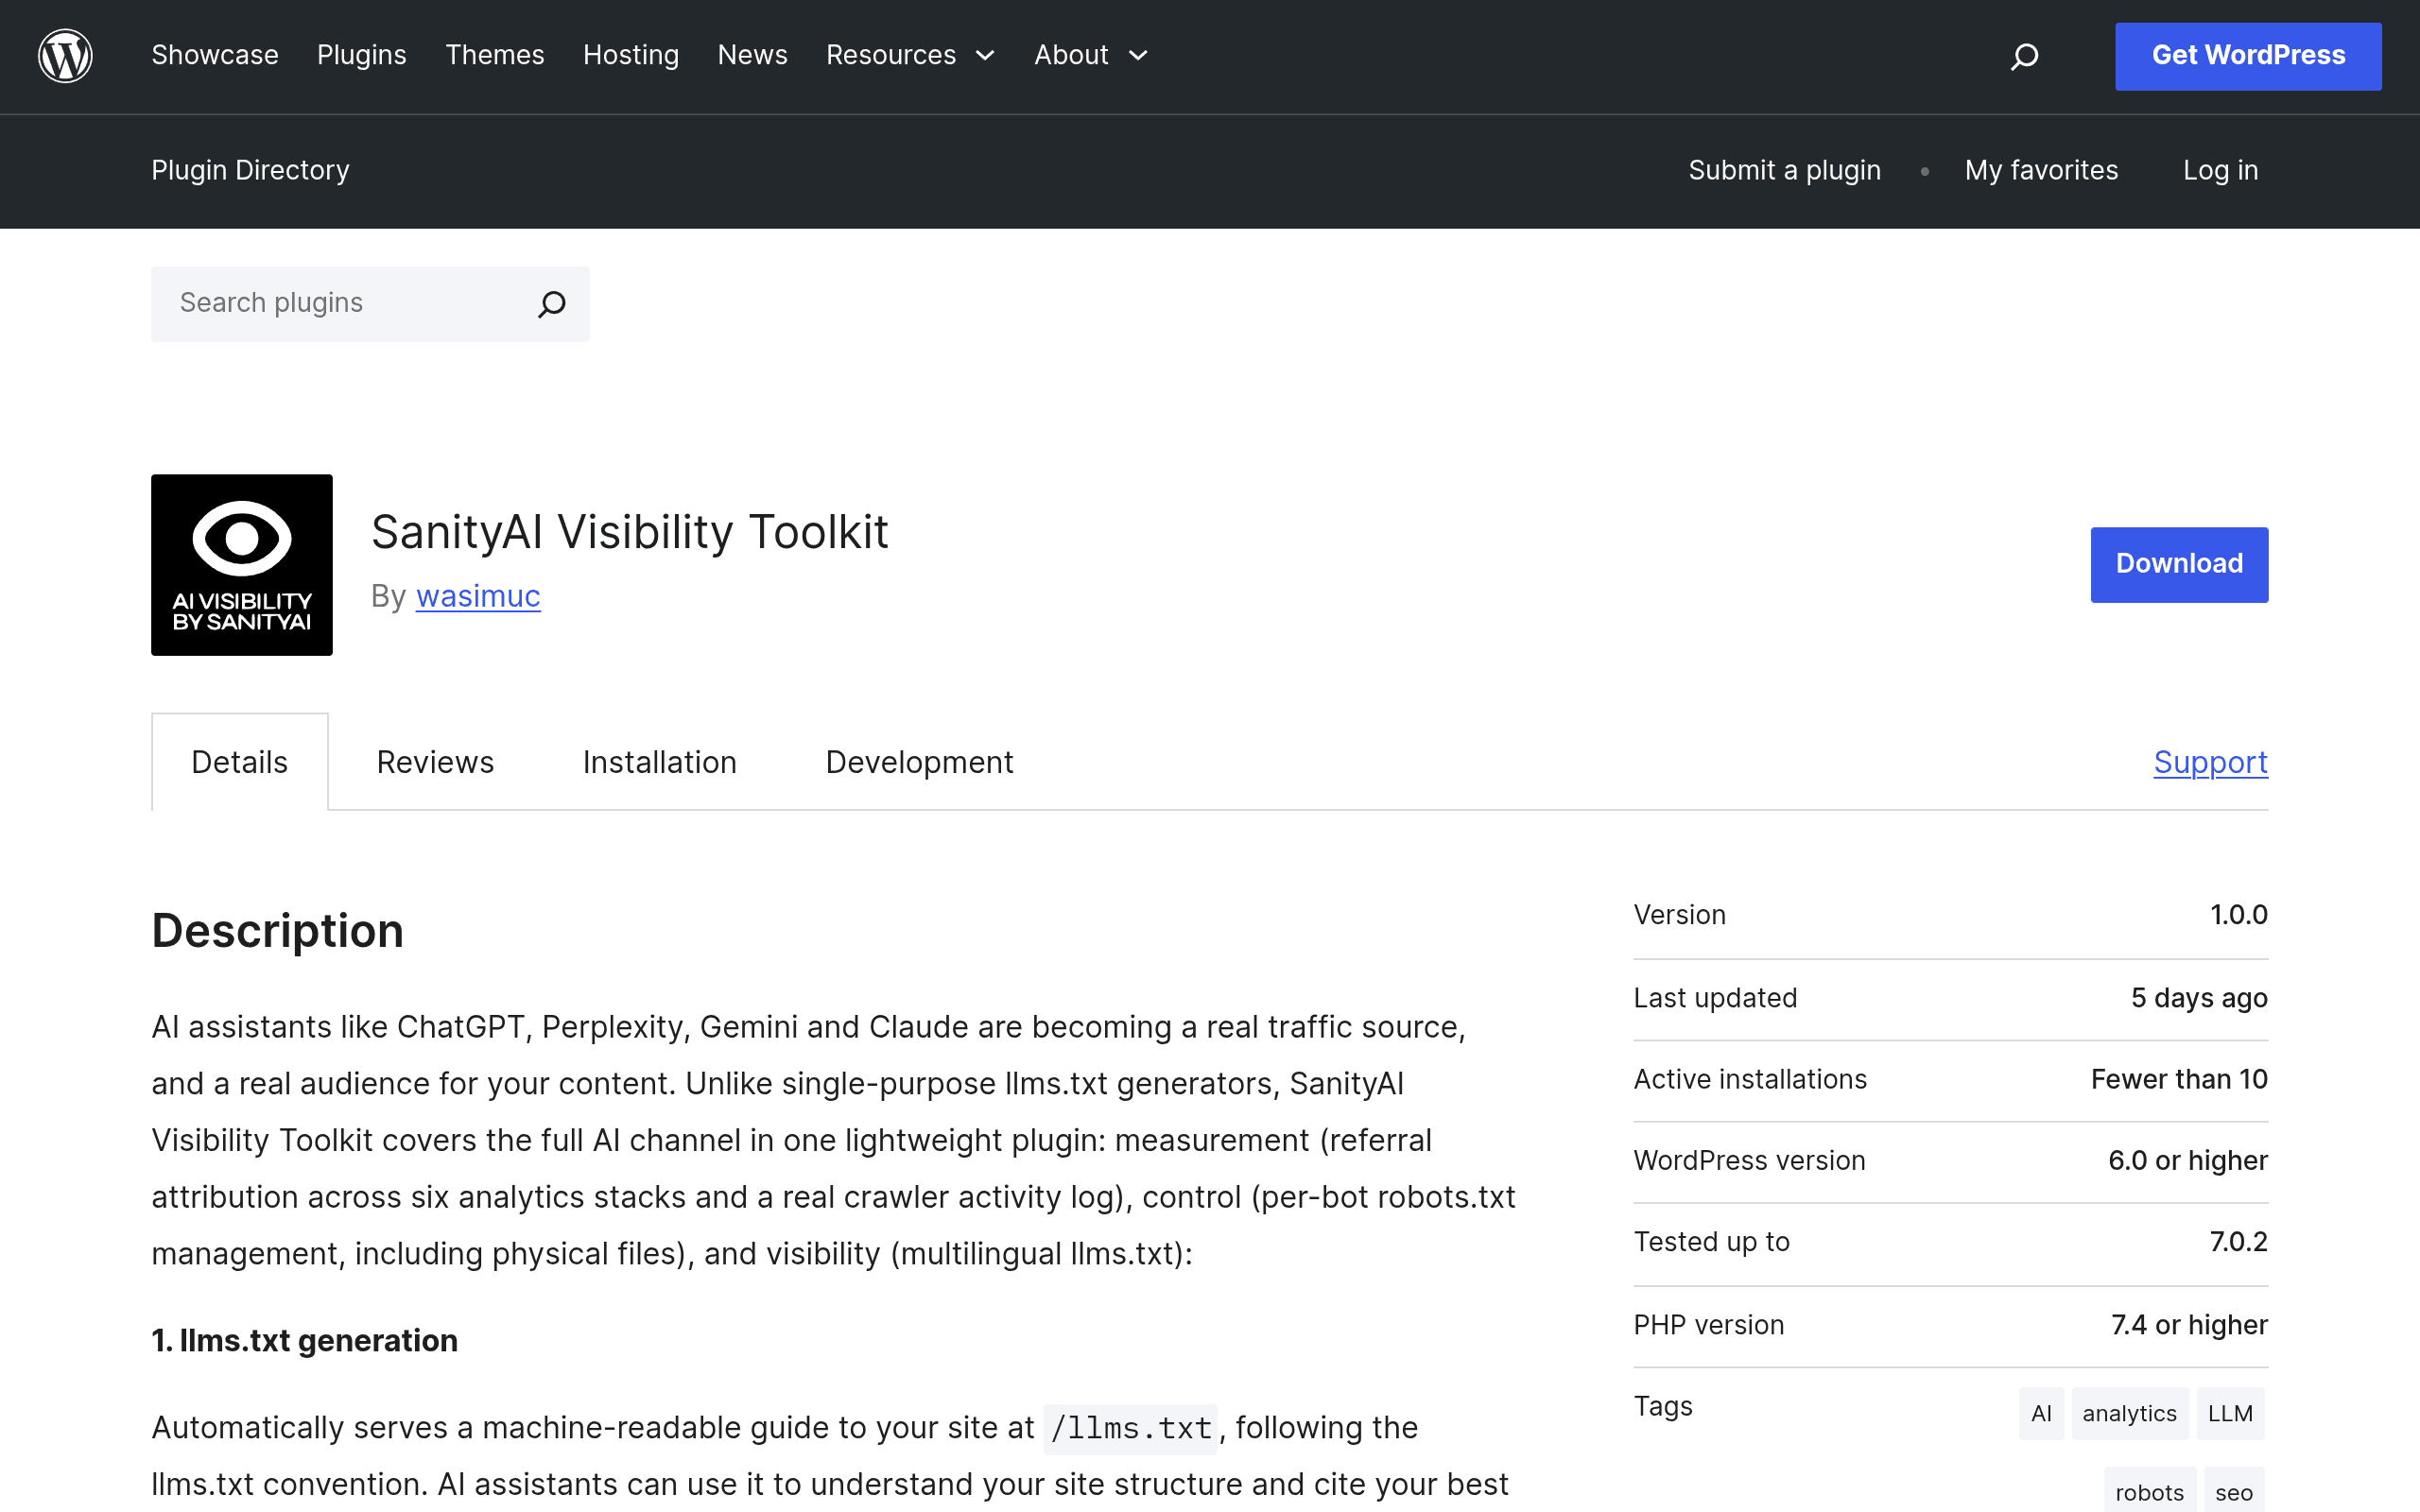Download the SanityAI Visibility Toolkit plugin
Screen dimensions: 2420x1512
point(2179,565)
